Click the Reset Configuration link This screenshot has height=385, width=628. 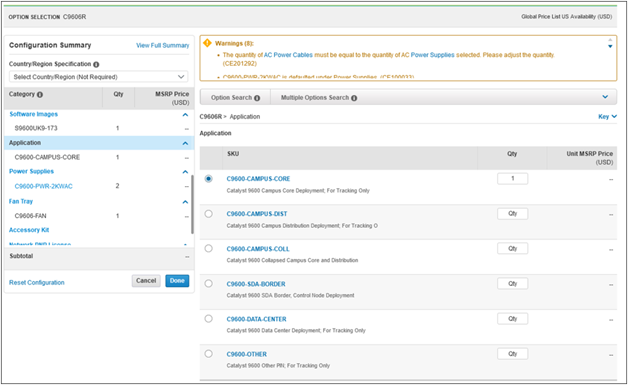coord(36,282)
